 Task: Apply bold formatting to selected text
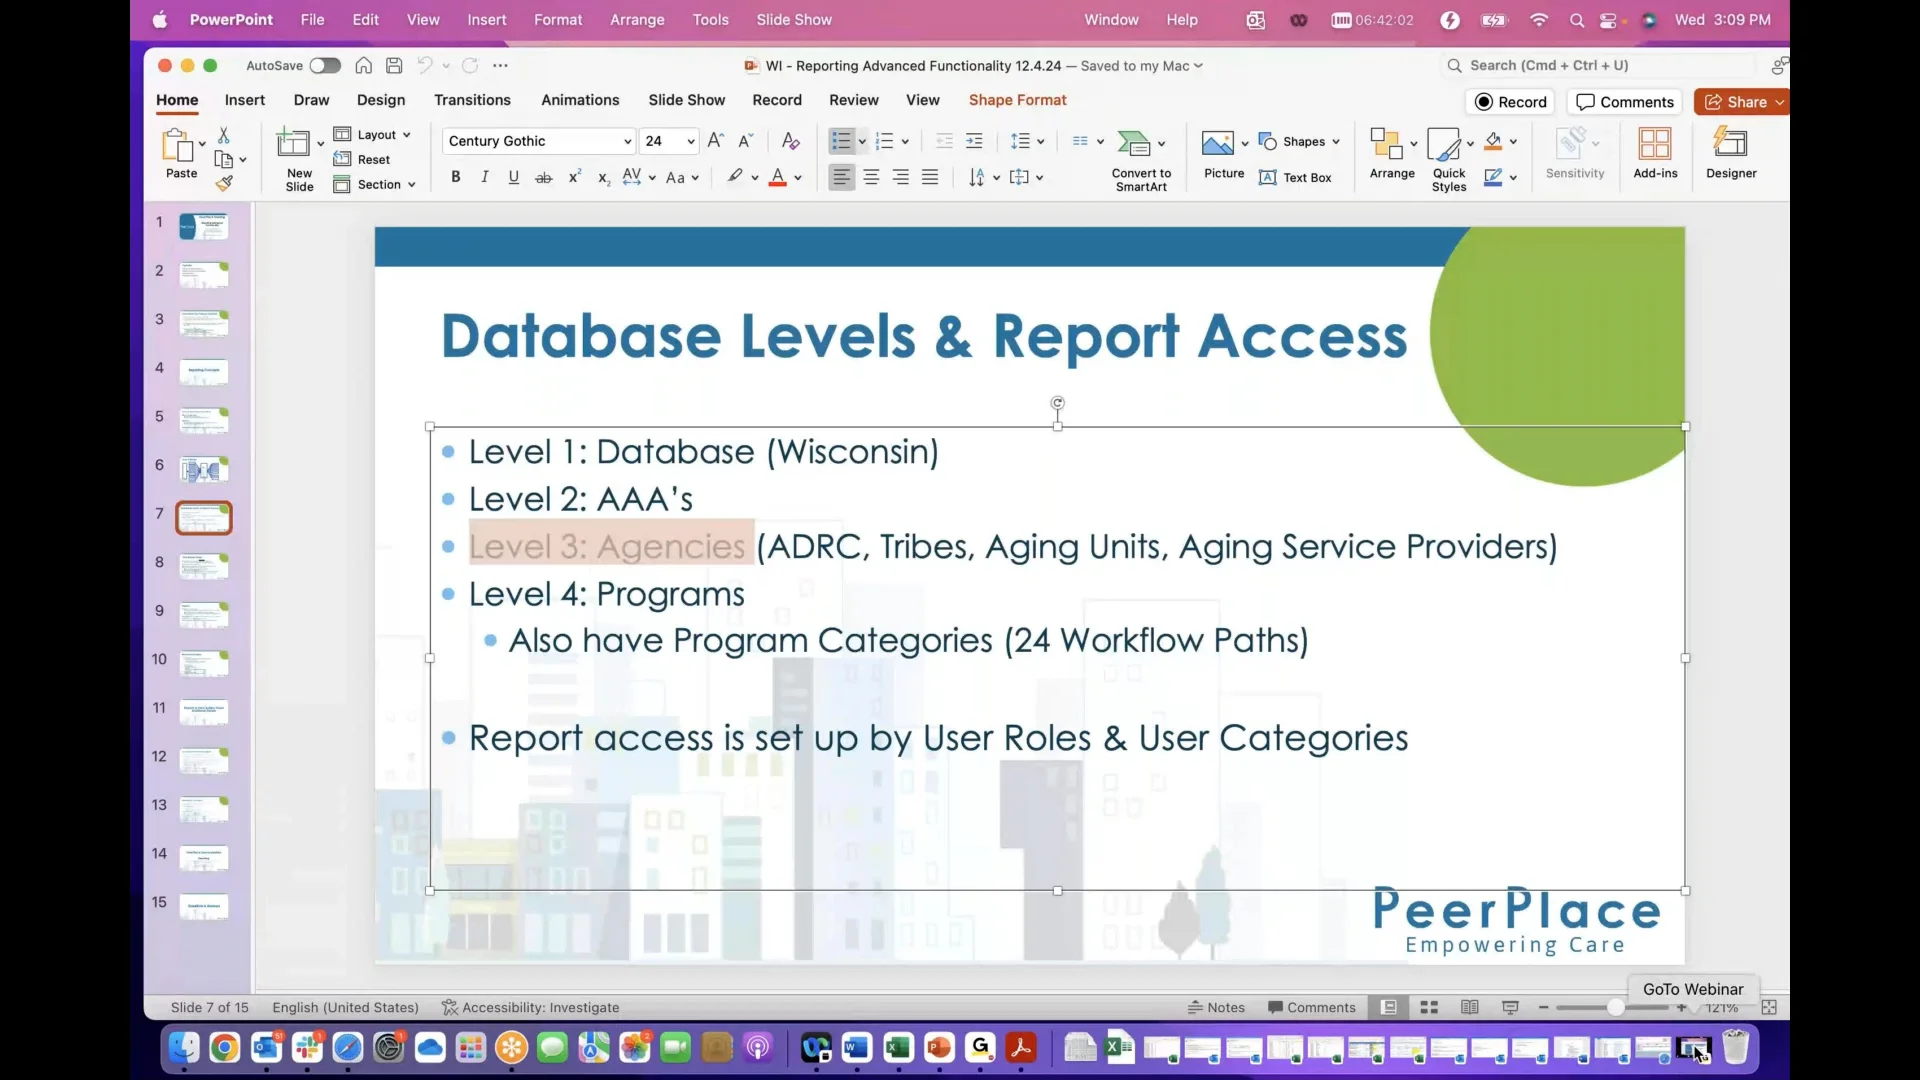click(x=456, y=177)
